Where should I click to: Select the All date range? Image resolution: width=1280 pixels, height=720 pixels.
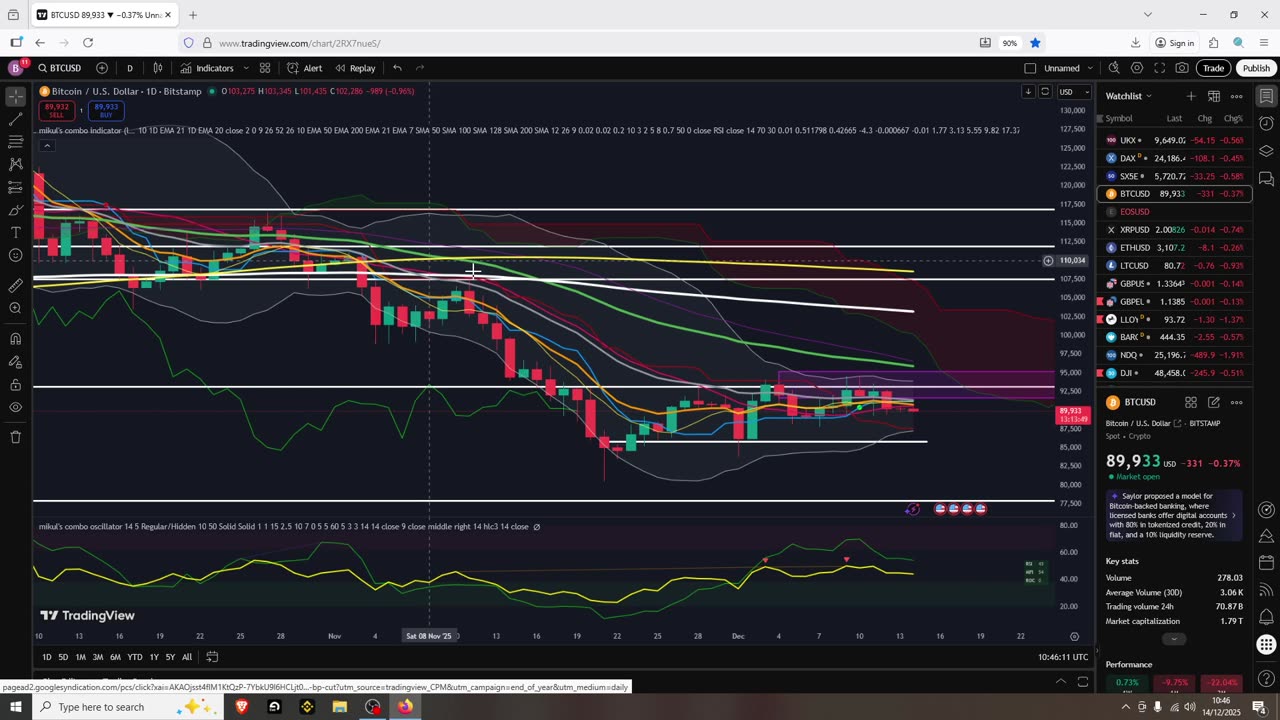pyautogui.click(x=187, y=657)
